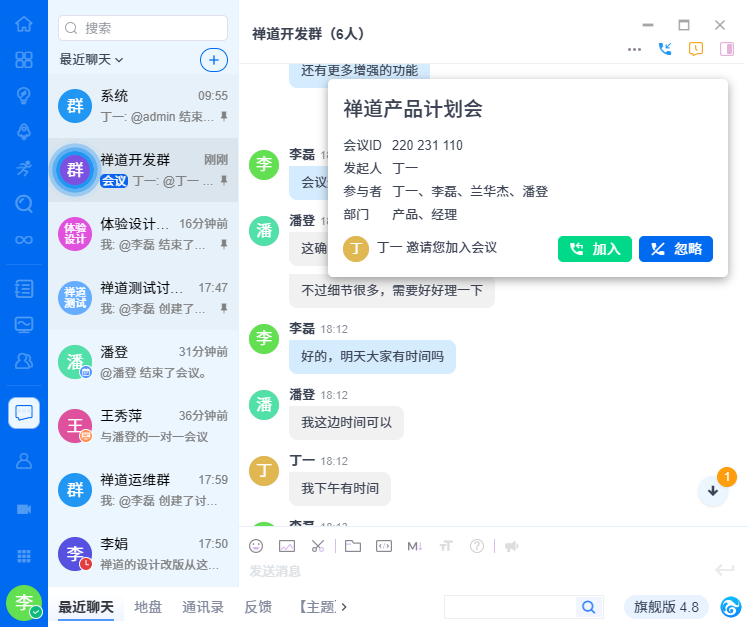748x627 pixels.
Task: Open the 禅道测试讨 chat
Action: [x=143, y=298]
